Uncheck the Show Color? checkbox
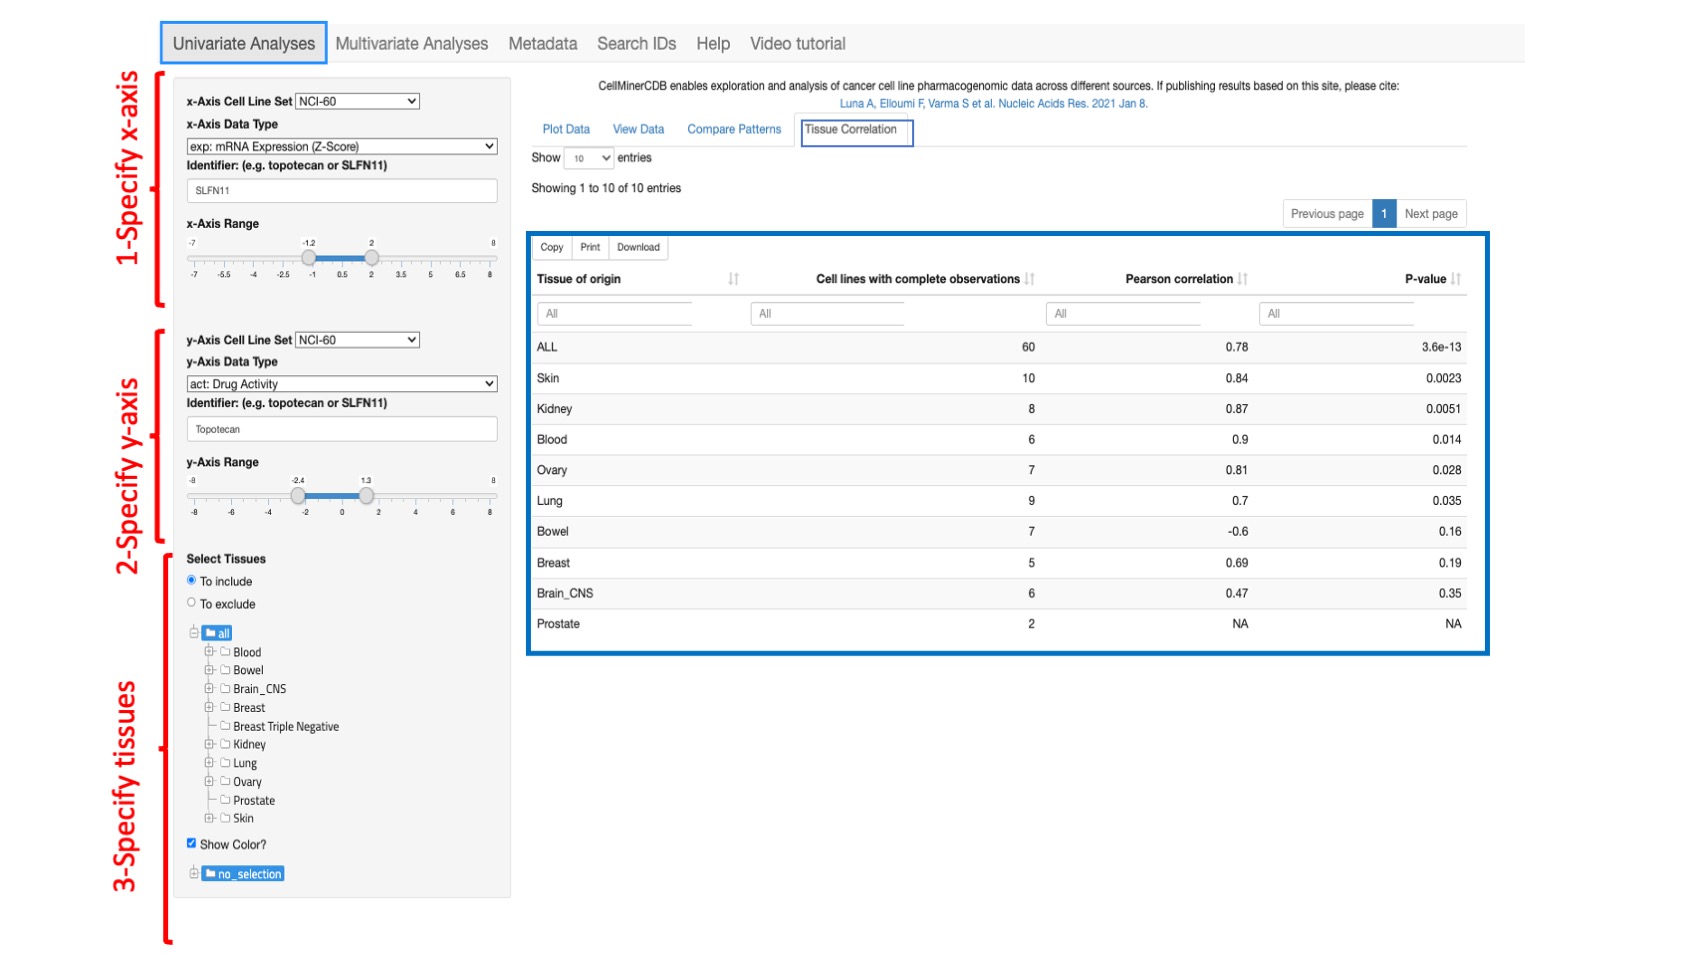Viewport: 1700px width, 956px height. tap(191, 843)
